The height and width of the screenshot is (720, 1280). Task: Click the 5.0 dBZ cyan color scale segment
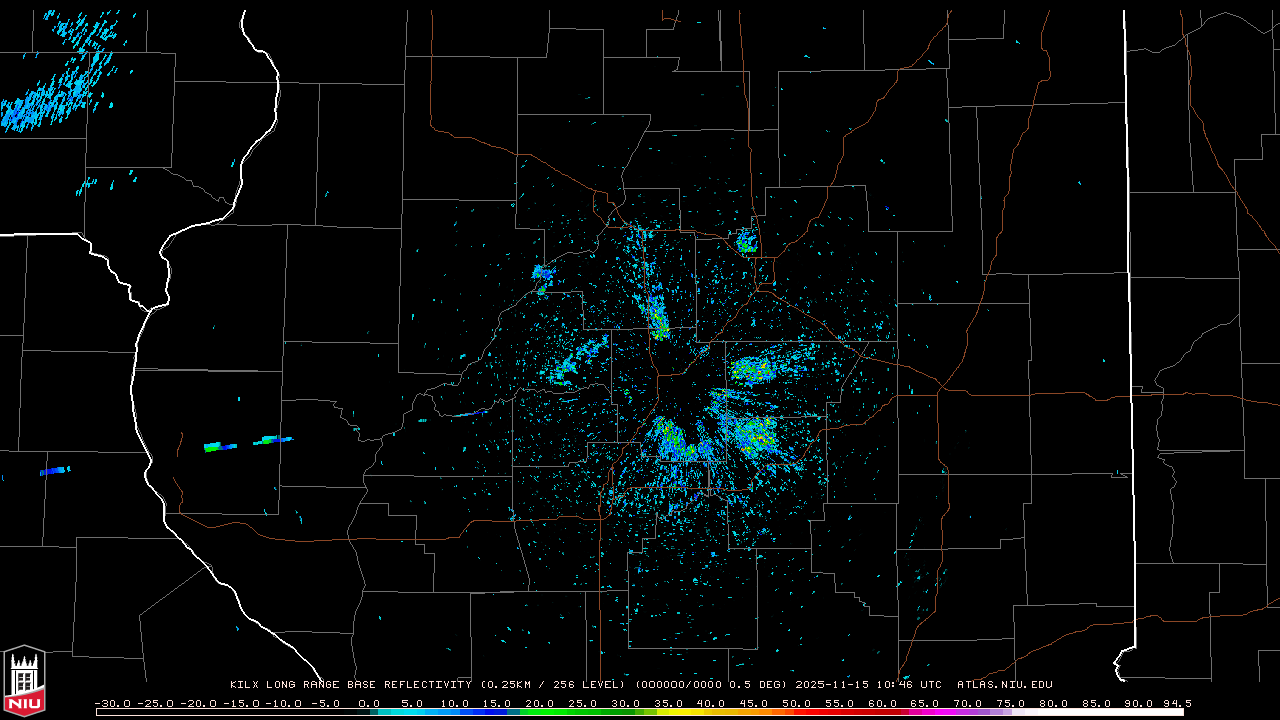point(412,712)
